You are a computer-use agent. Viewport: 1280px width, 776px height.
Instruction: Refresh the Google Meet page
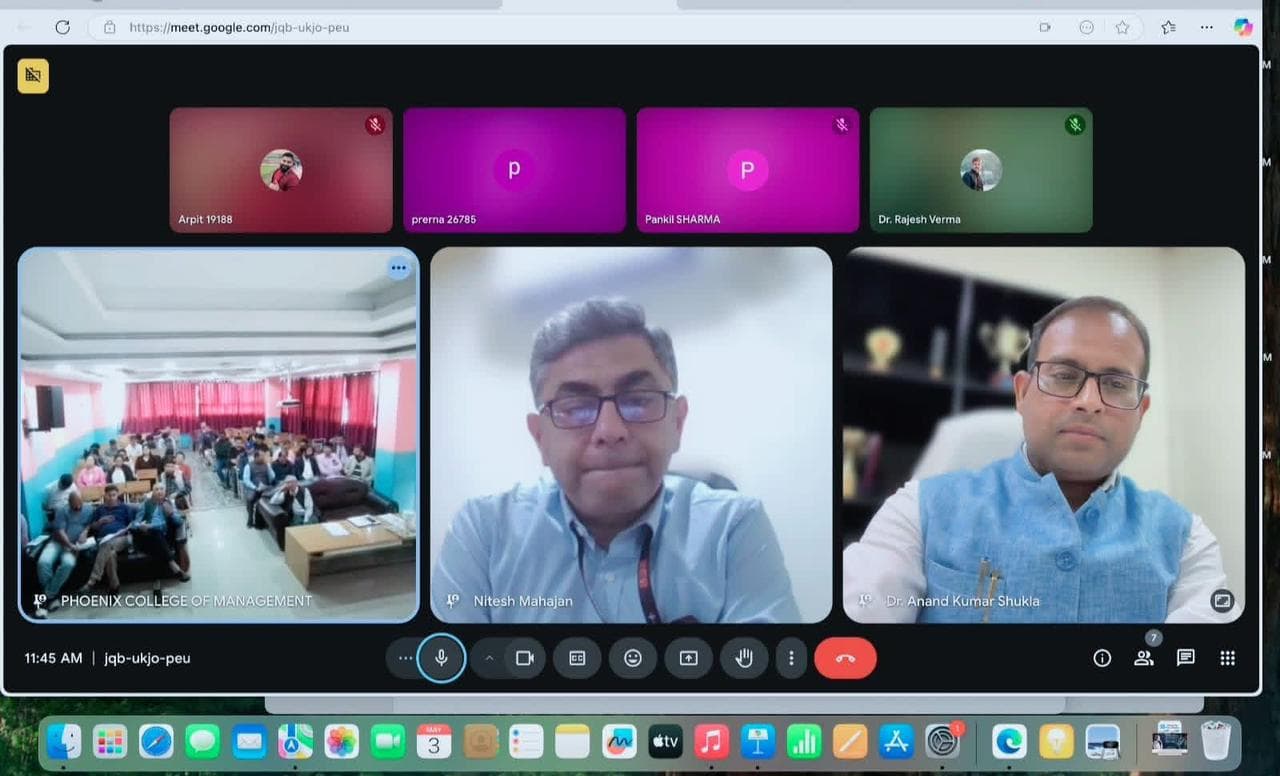pos(62,27)
